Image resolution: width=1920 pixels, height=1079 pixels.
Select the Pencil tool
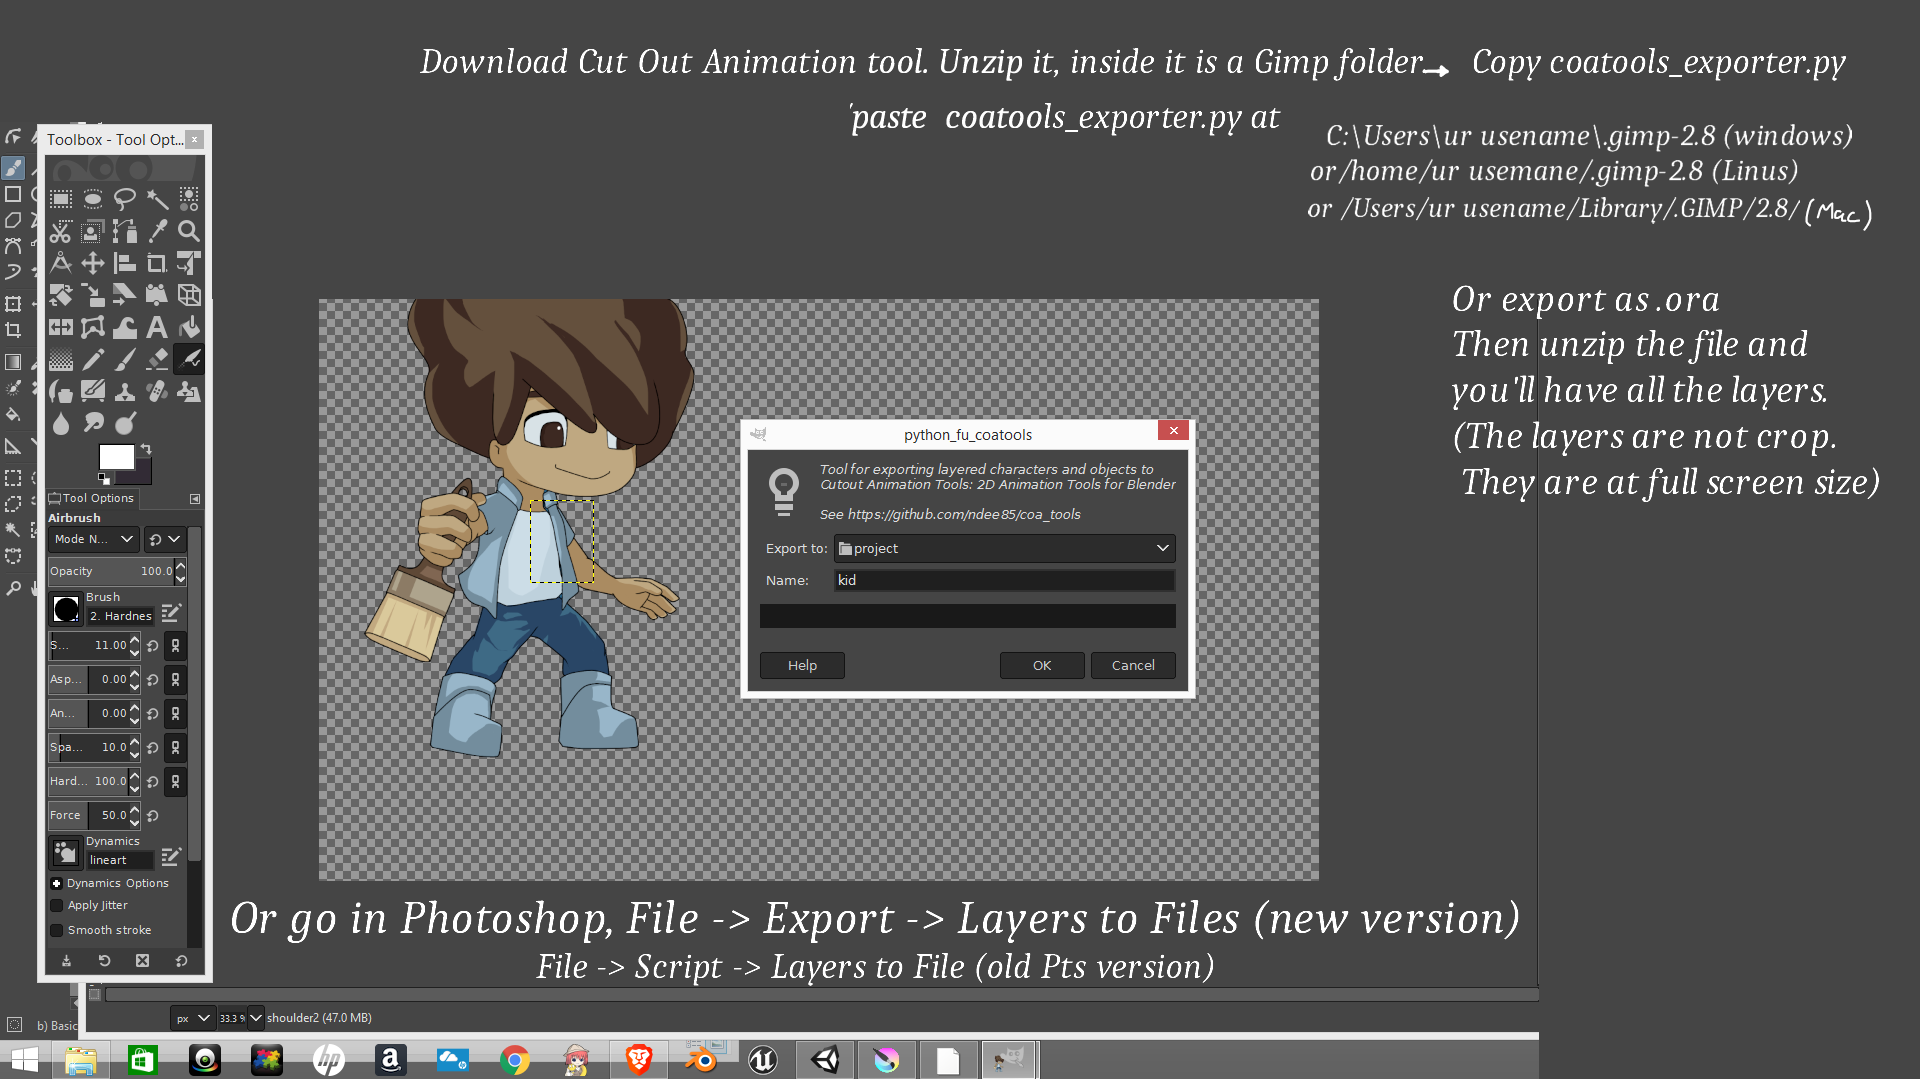point(93,359)
